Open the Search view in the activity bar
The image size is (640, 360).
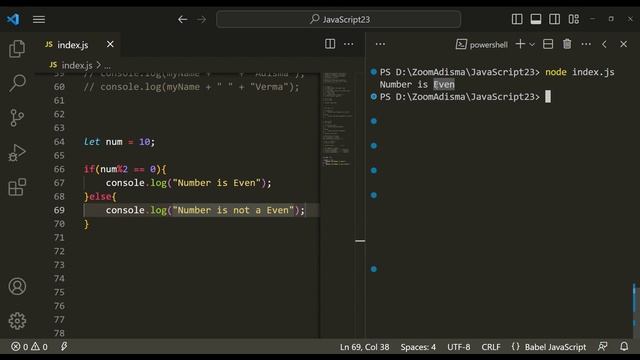17,83
